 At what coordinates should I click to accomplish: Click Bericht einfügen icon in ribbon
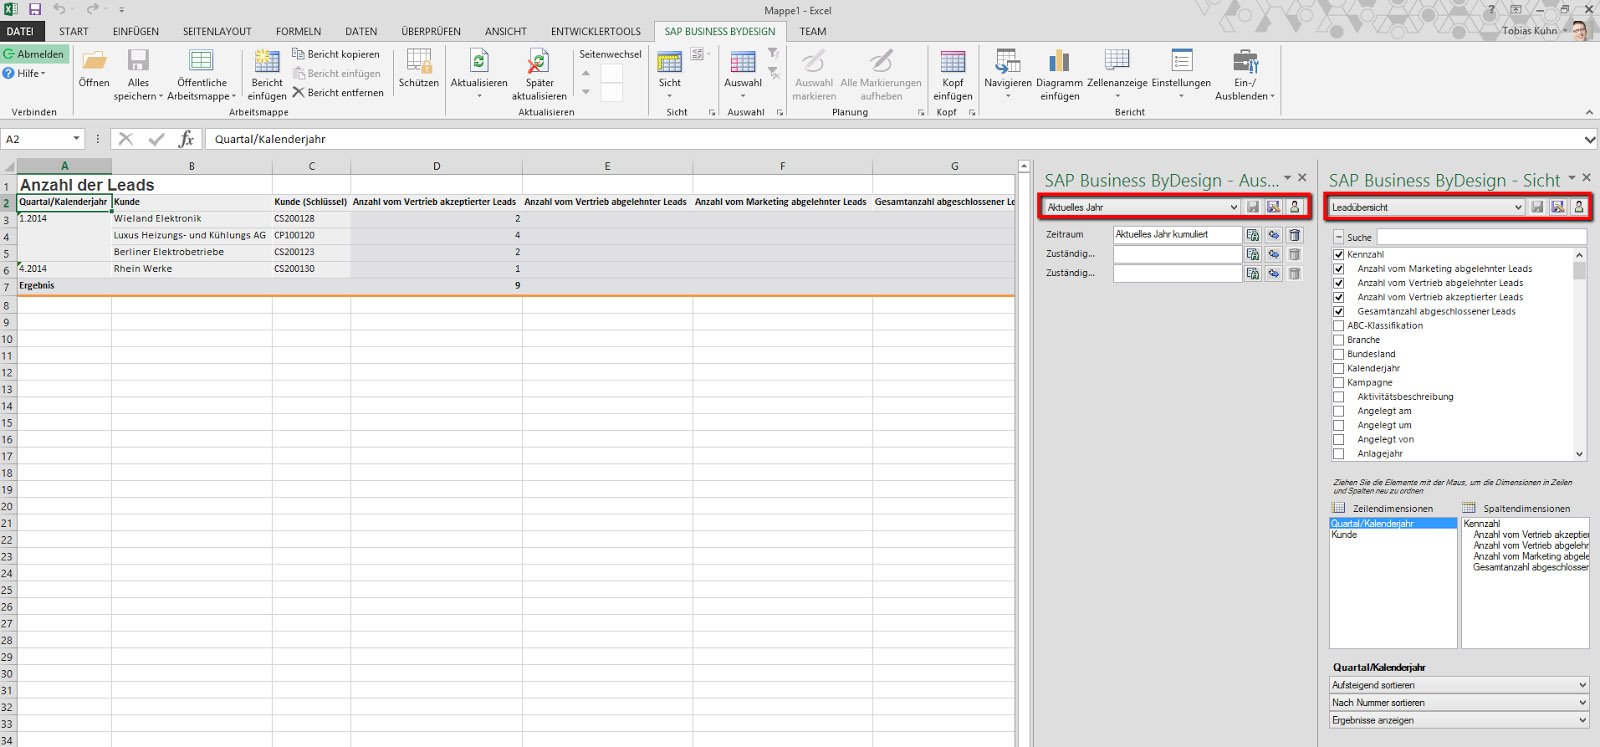pos(267,62)
